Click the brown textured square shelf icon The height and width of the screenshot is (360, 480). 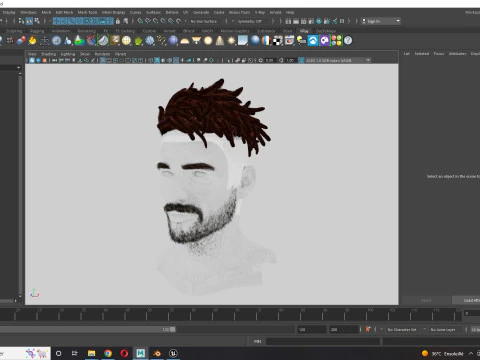tap(115, 41)
